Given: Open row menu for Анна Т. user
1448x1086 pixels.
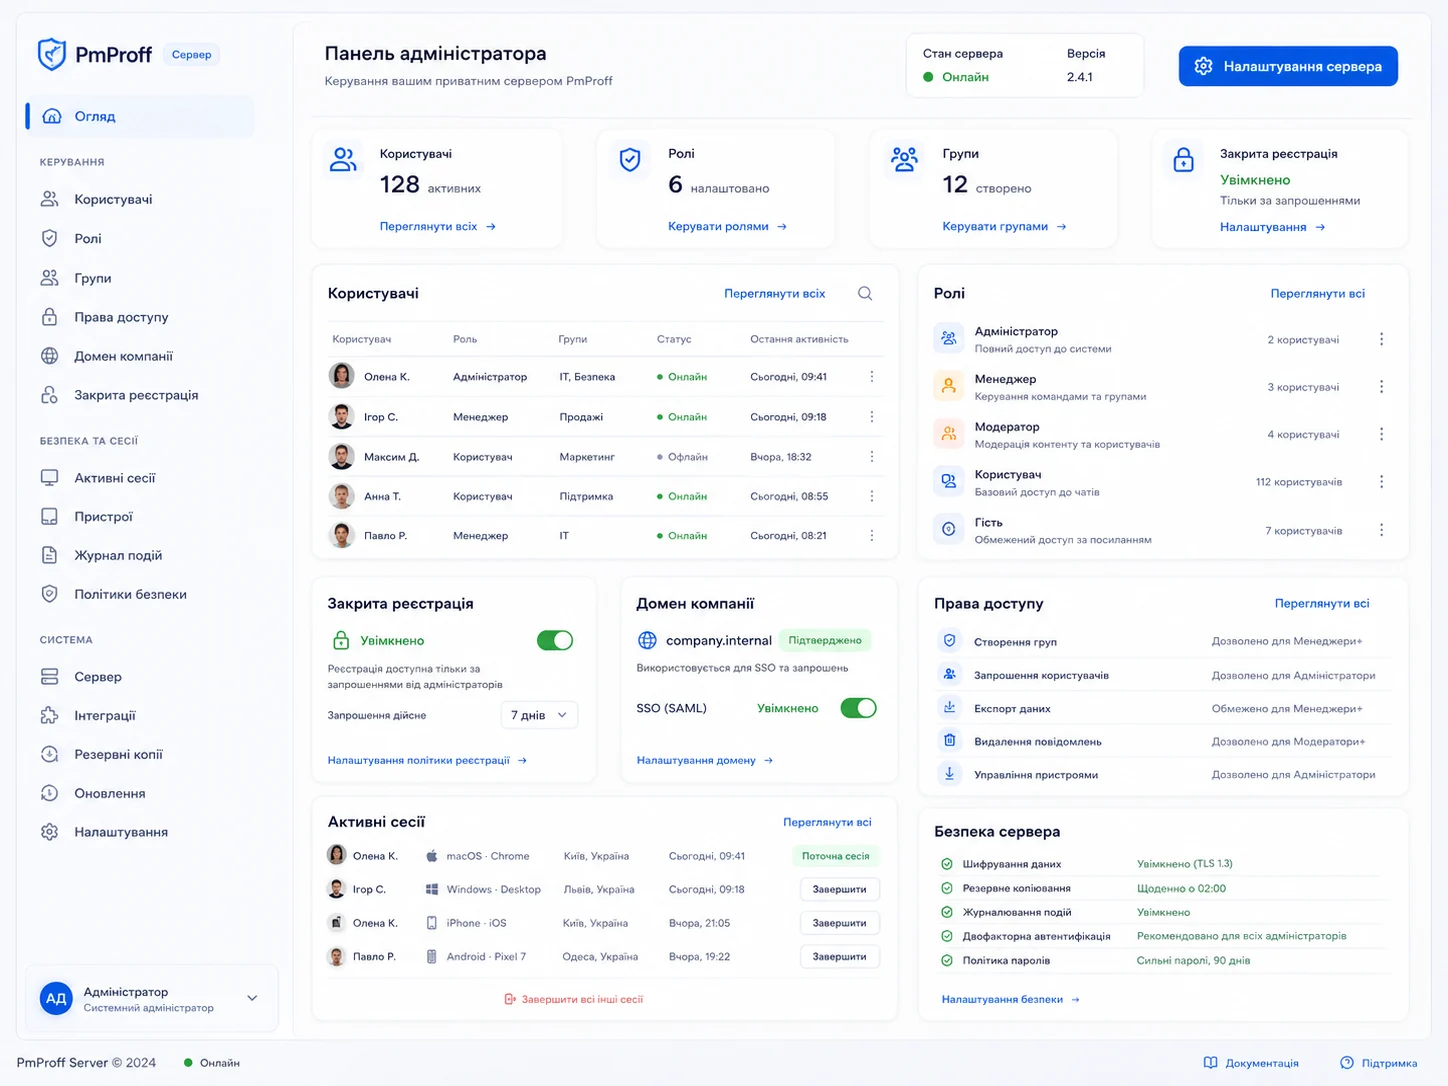Looking at the screenshot, I should pyautogui.click(x=872, y=496).
